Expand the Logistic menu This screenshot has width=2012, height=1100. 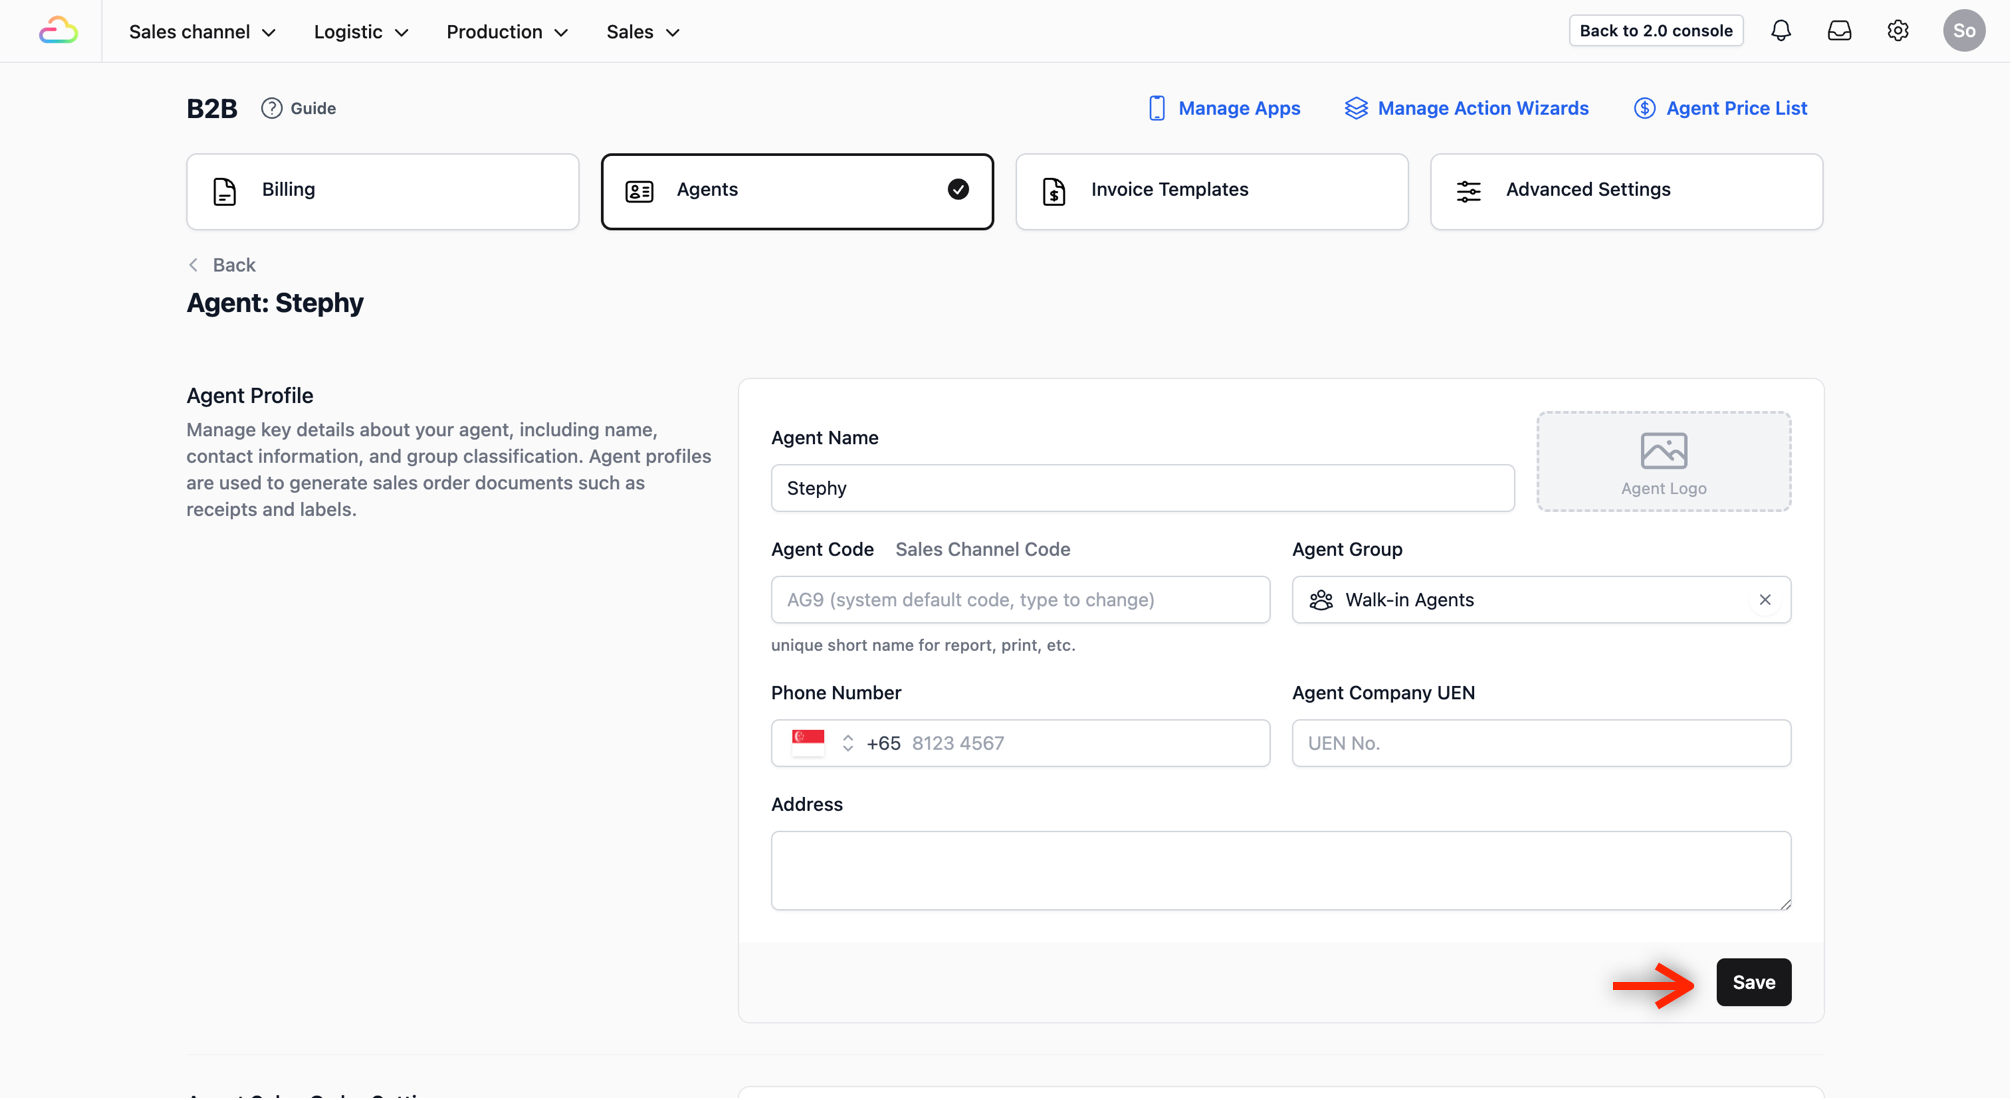click(x=361, y=32)
